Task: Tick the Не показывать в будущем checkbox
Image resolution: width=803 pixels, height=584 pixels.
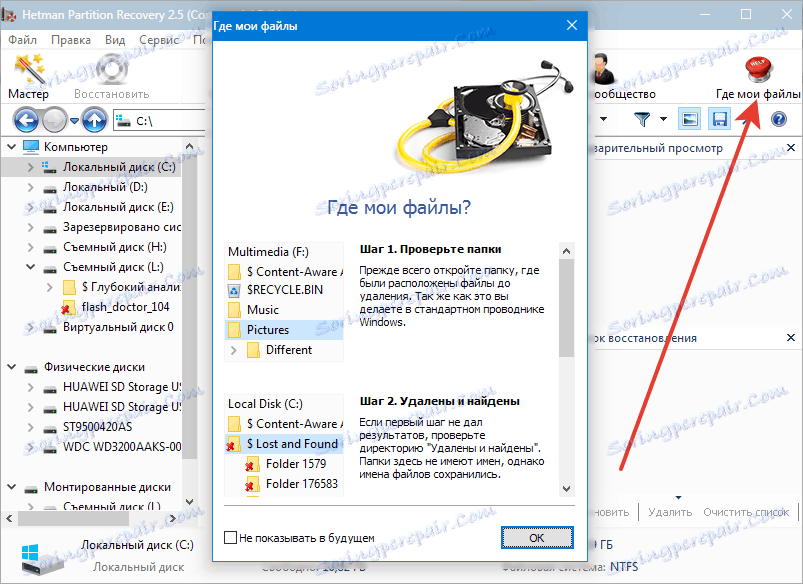Action: (x=230, y=537)
